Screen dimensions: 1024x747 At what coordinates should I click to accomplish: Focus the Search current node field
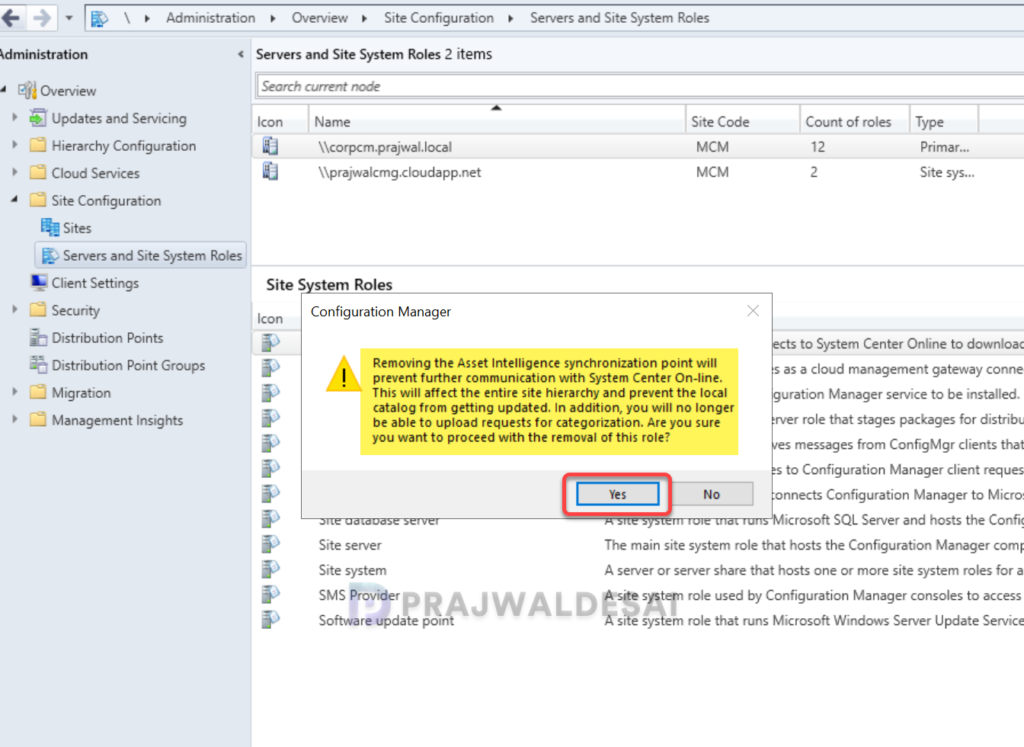point(640,86)
